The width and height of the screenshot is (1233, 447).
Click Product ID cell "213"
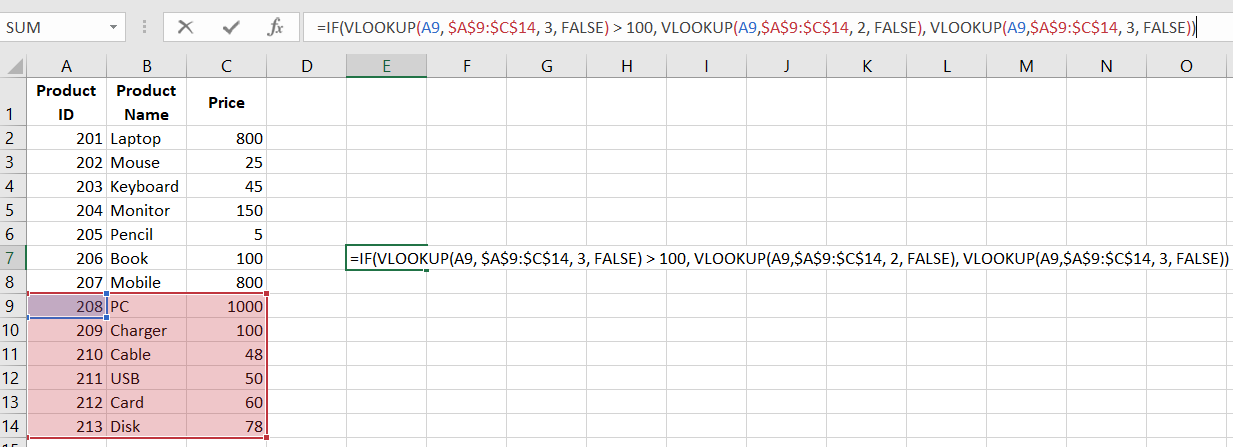(66, 426)
